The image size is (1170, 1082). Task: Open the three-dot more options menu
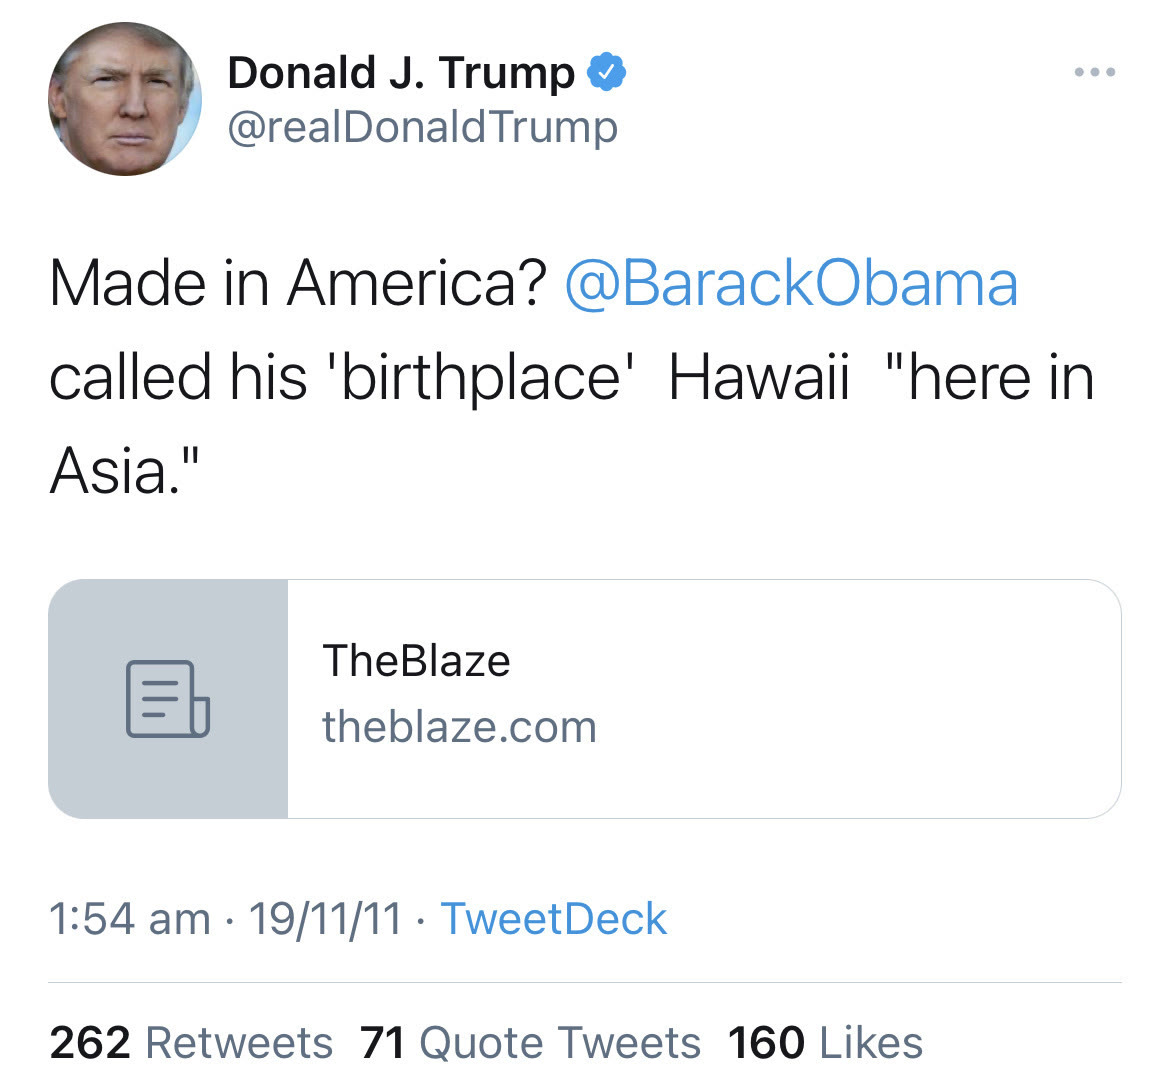(x=1094, y=72)
